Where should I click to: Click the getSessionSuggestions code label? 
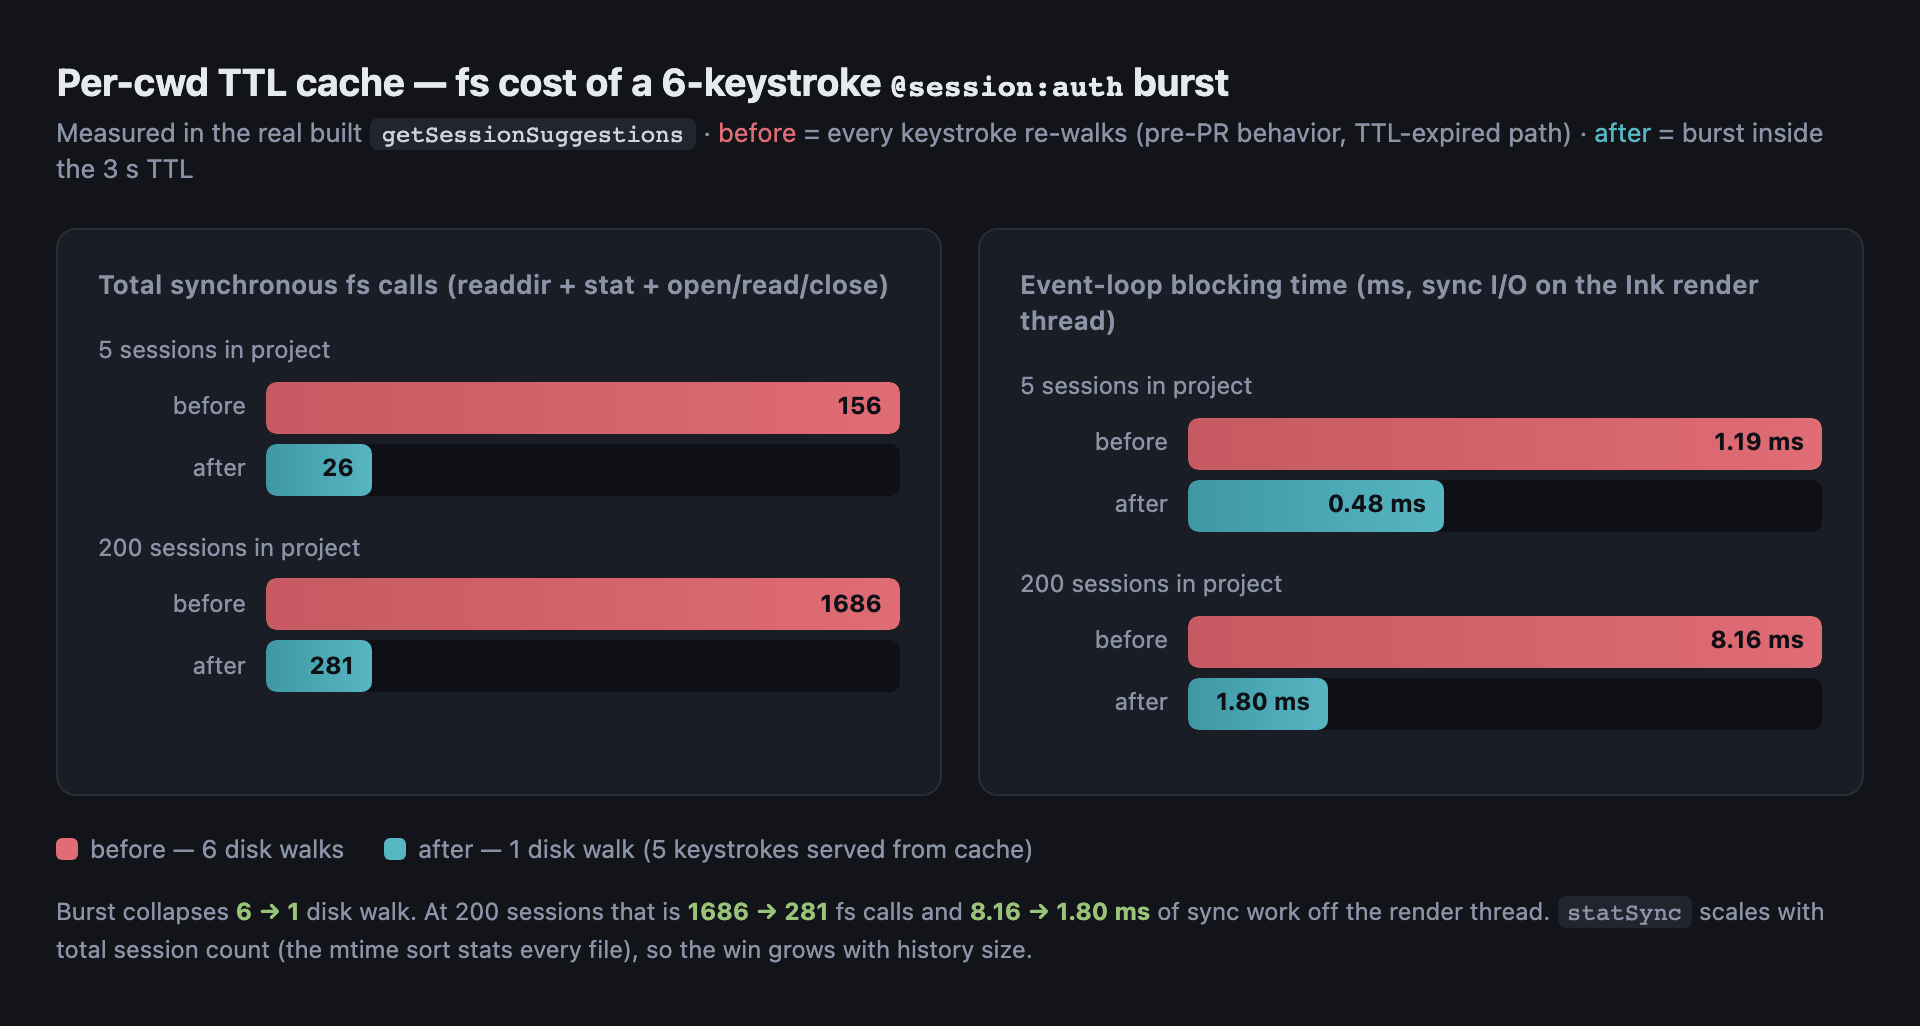532,134
